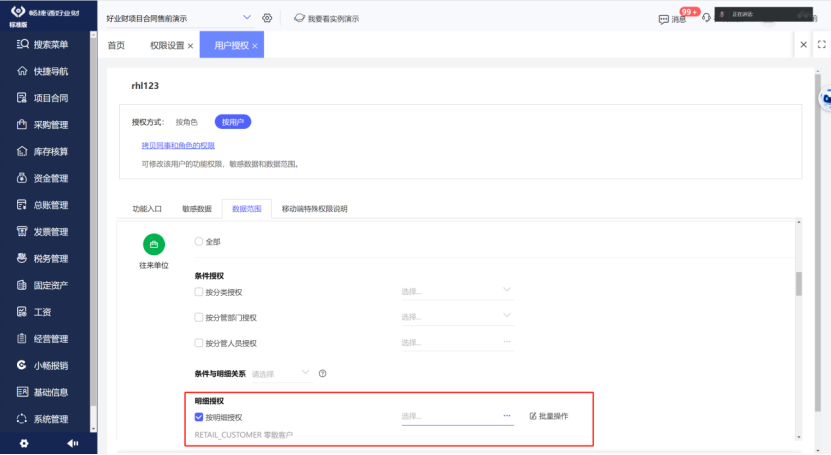Click the 畅捷通好业财 logo

(45, 14)
